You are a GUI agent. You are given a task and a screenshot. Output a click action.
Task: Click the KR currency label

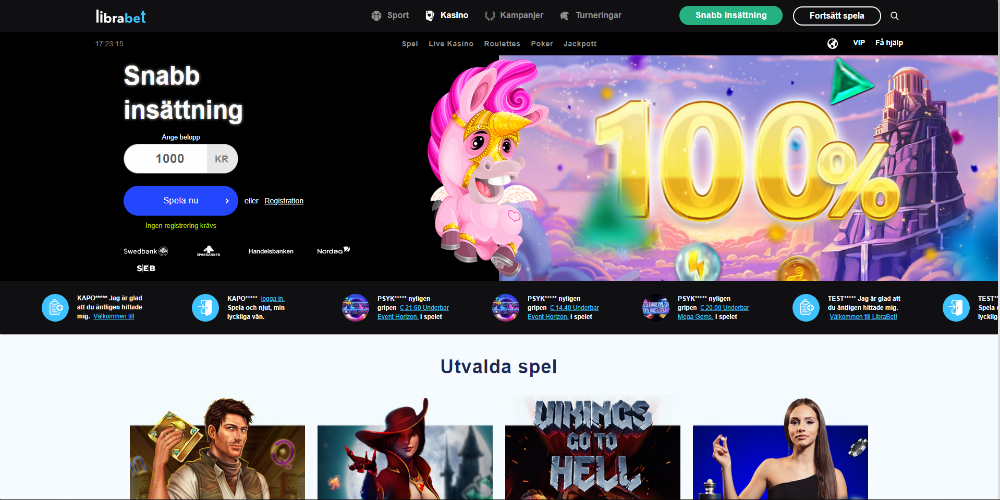[x=222, y=159]
